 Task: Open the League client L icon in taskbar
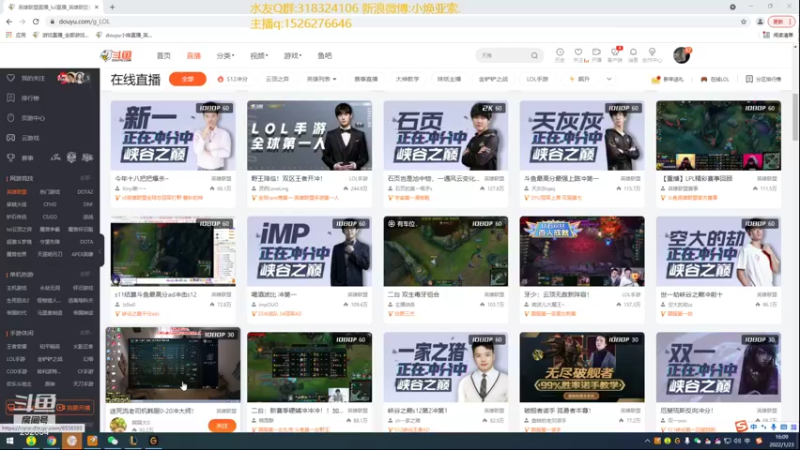(x=133, y=441)
